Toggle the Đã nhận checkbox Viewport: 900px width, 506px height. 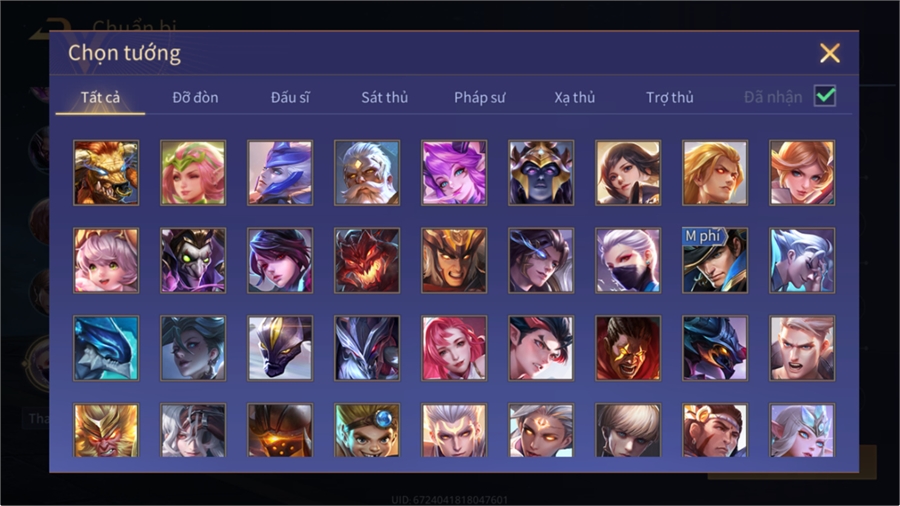pos(825,96)
